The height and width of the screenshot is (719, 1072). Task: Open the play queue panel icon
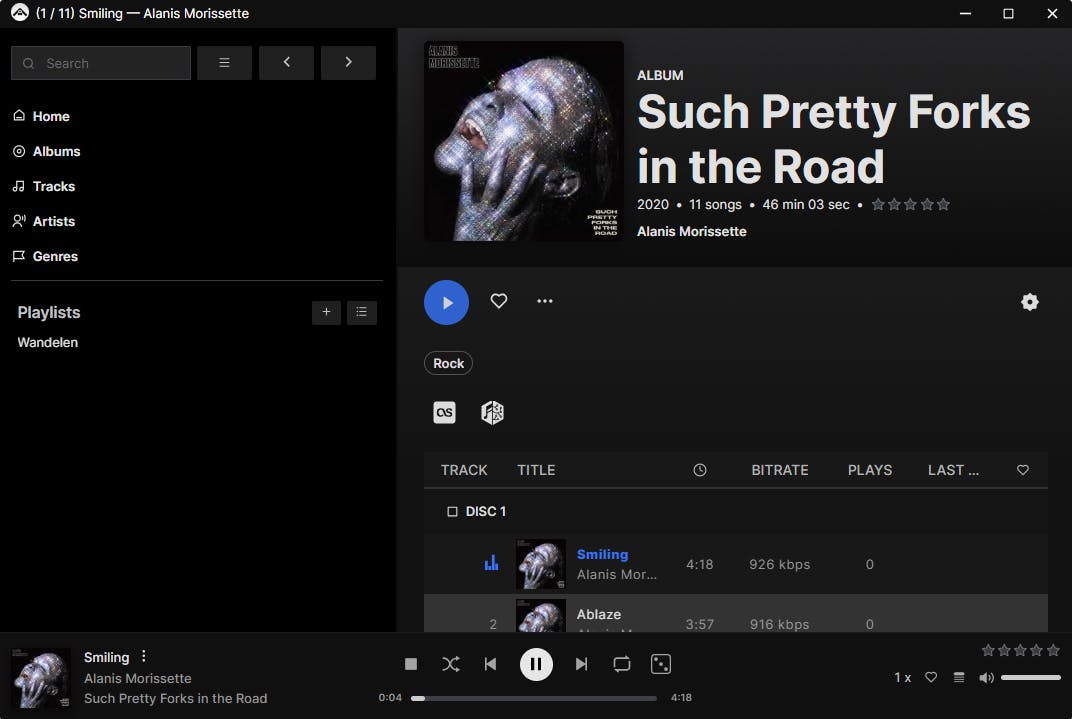point(958,677)
